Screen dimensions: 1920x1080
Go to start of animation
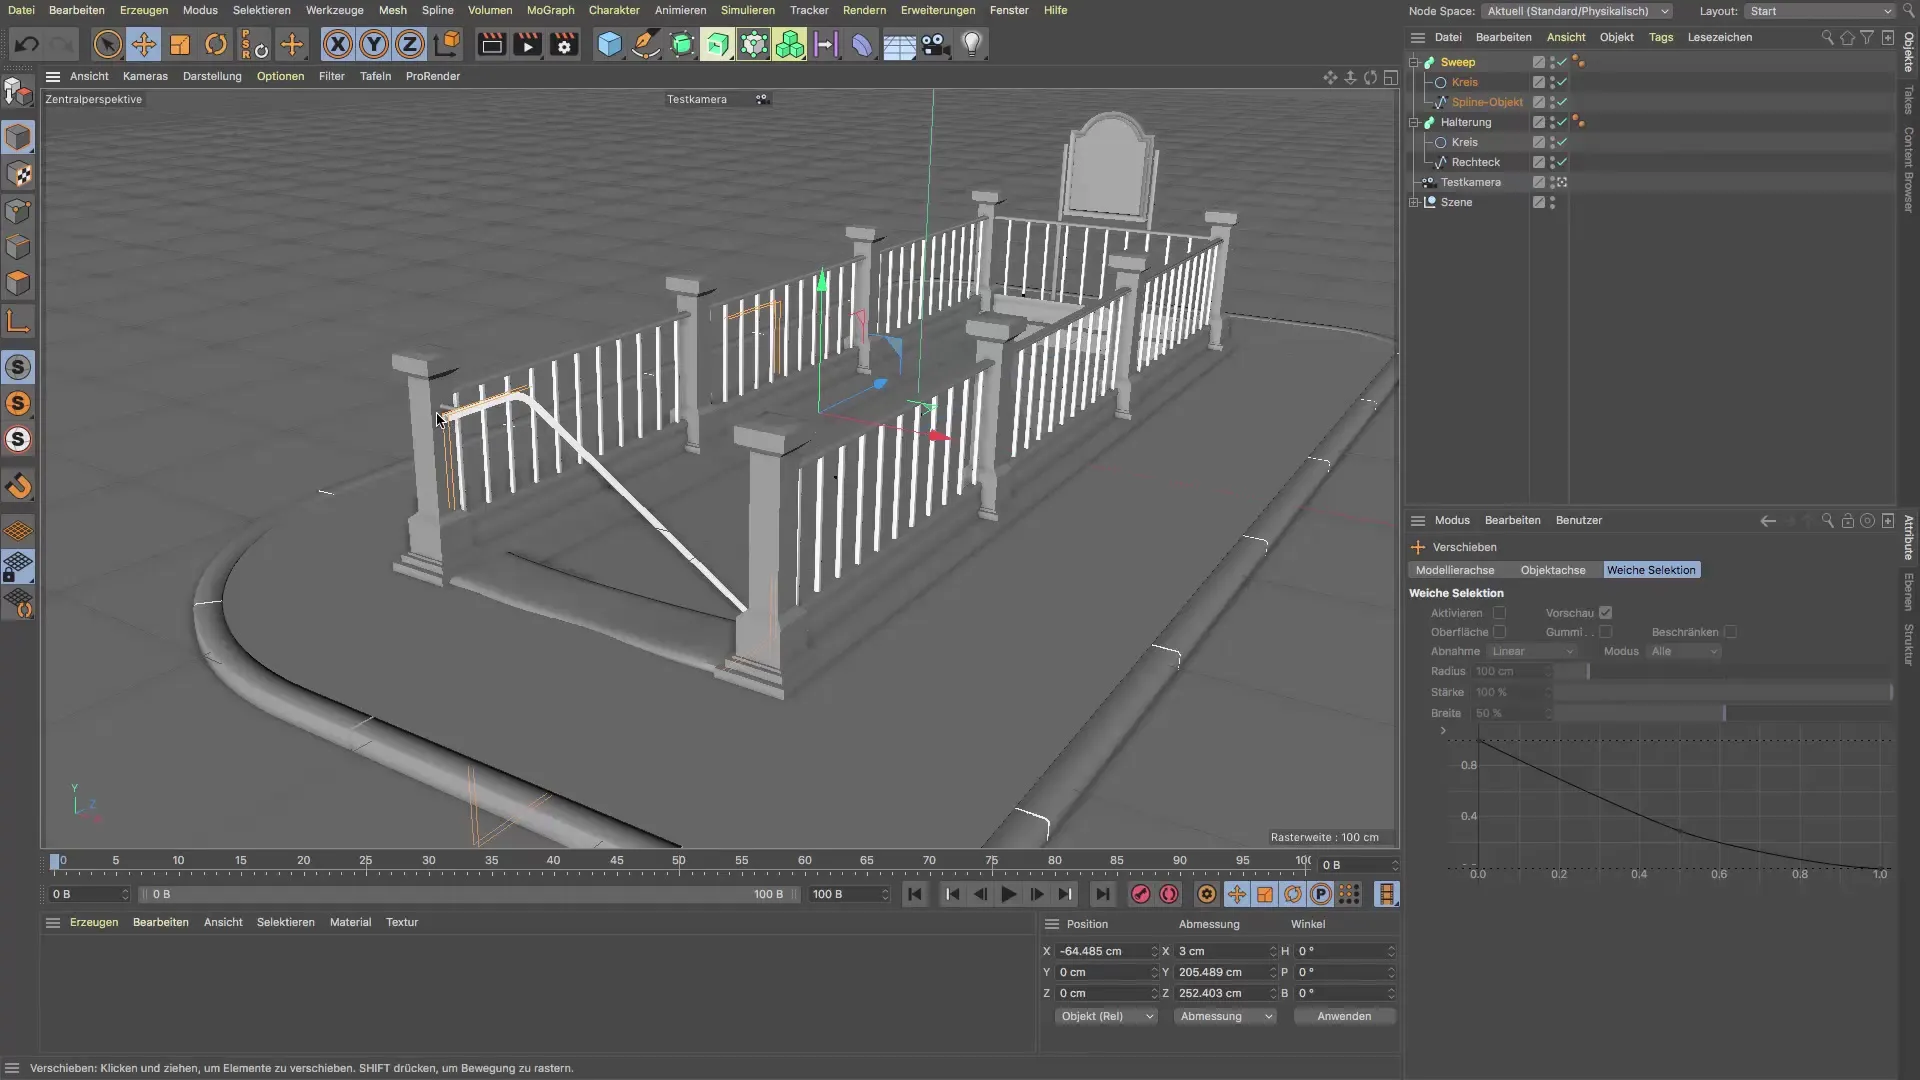point(915,895)
